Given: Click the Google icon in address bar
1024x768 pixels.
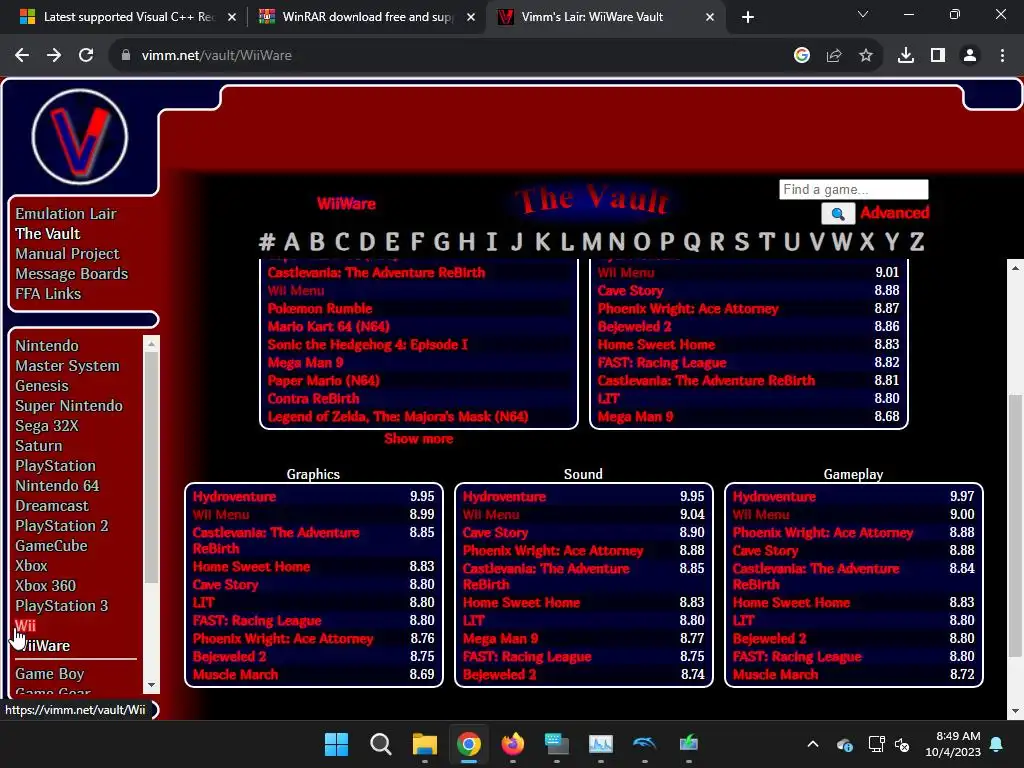Looking at the screenshot, I should click(x=802, y=56).
